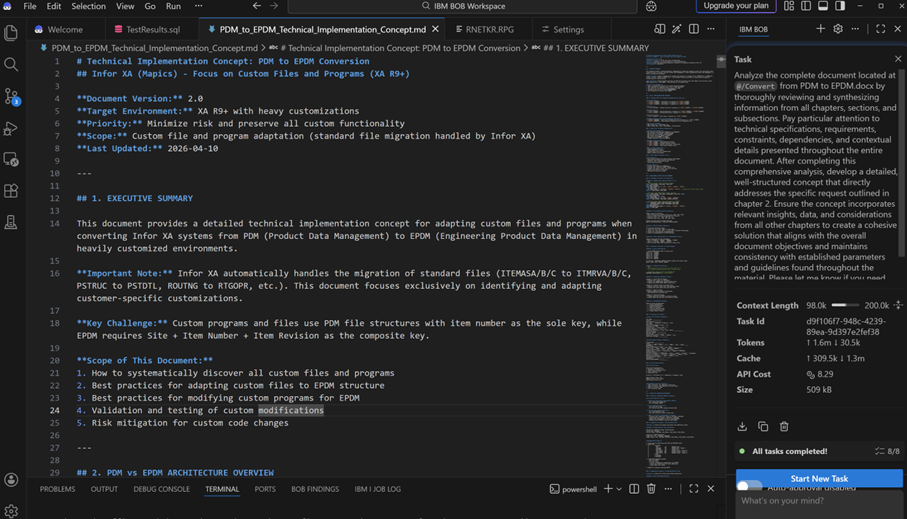907x519 pixels.
Task: Open Search in the activity bar
Action: [12, 65]
